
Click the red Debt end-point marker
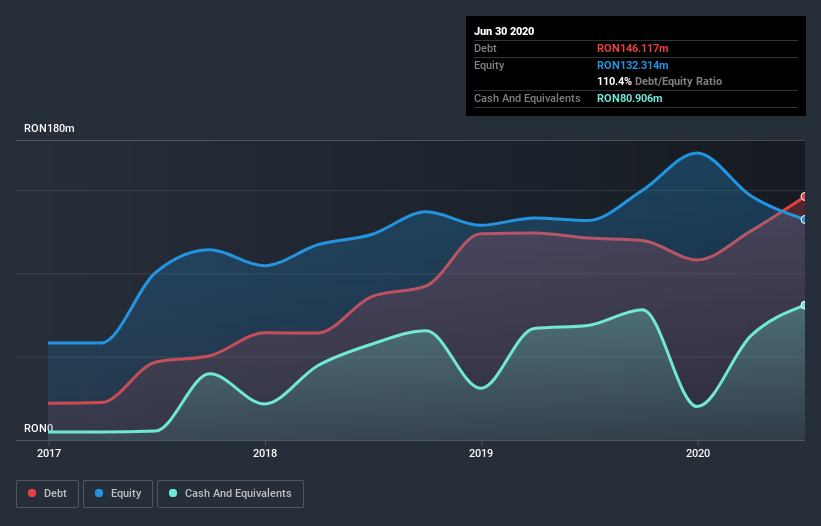pyautogui.click(x=805, y=197)
